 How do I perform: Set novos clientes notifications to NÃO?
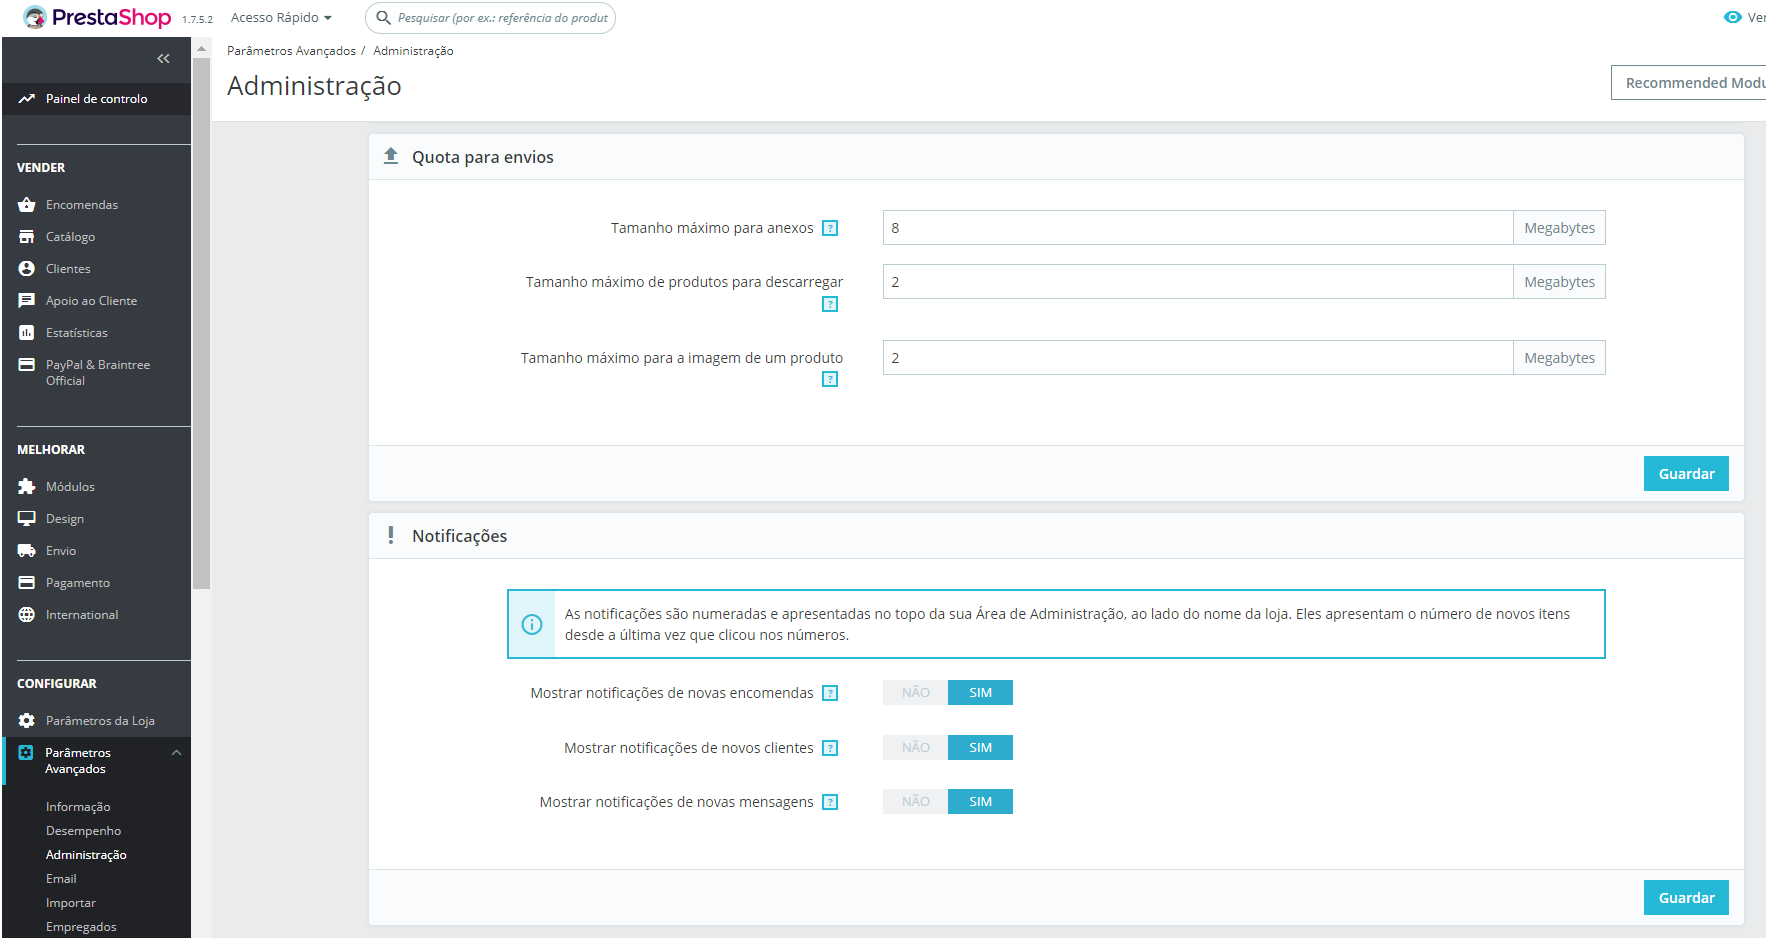pos(915,748)
